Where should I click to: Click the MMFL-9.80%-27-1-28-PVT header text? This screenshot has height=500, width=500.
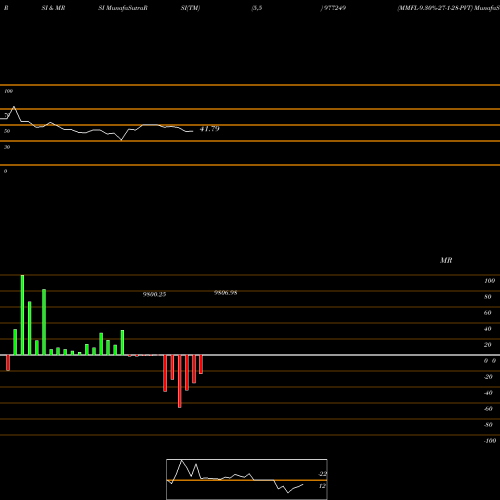(435, 8)
